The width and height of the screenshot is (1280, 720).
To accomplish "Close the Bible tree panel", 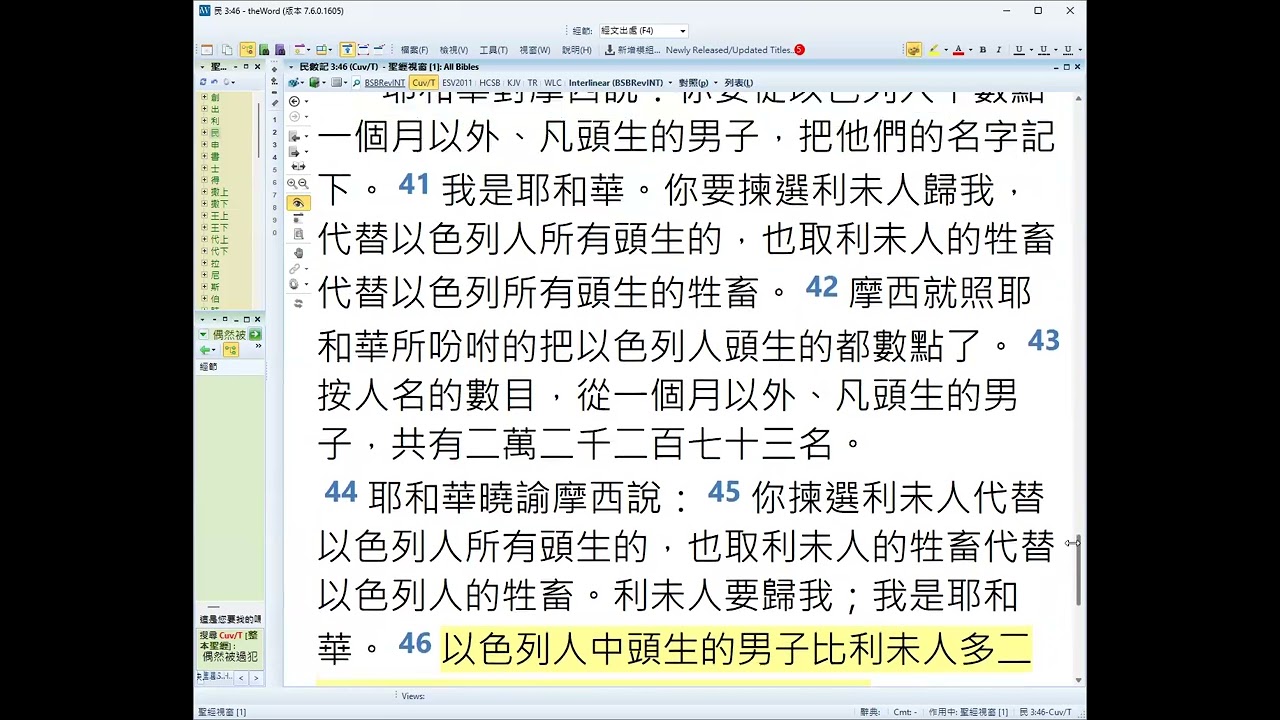I will click(x=257, y=67).
